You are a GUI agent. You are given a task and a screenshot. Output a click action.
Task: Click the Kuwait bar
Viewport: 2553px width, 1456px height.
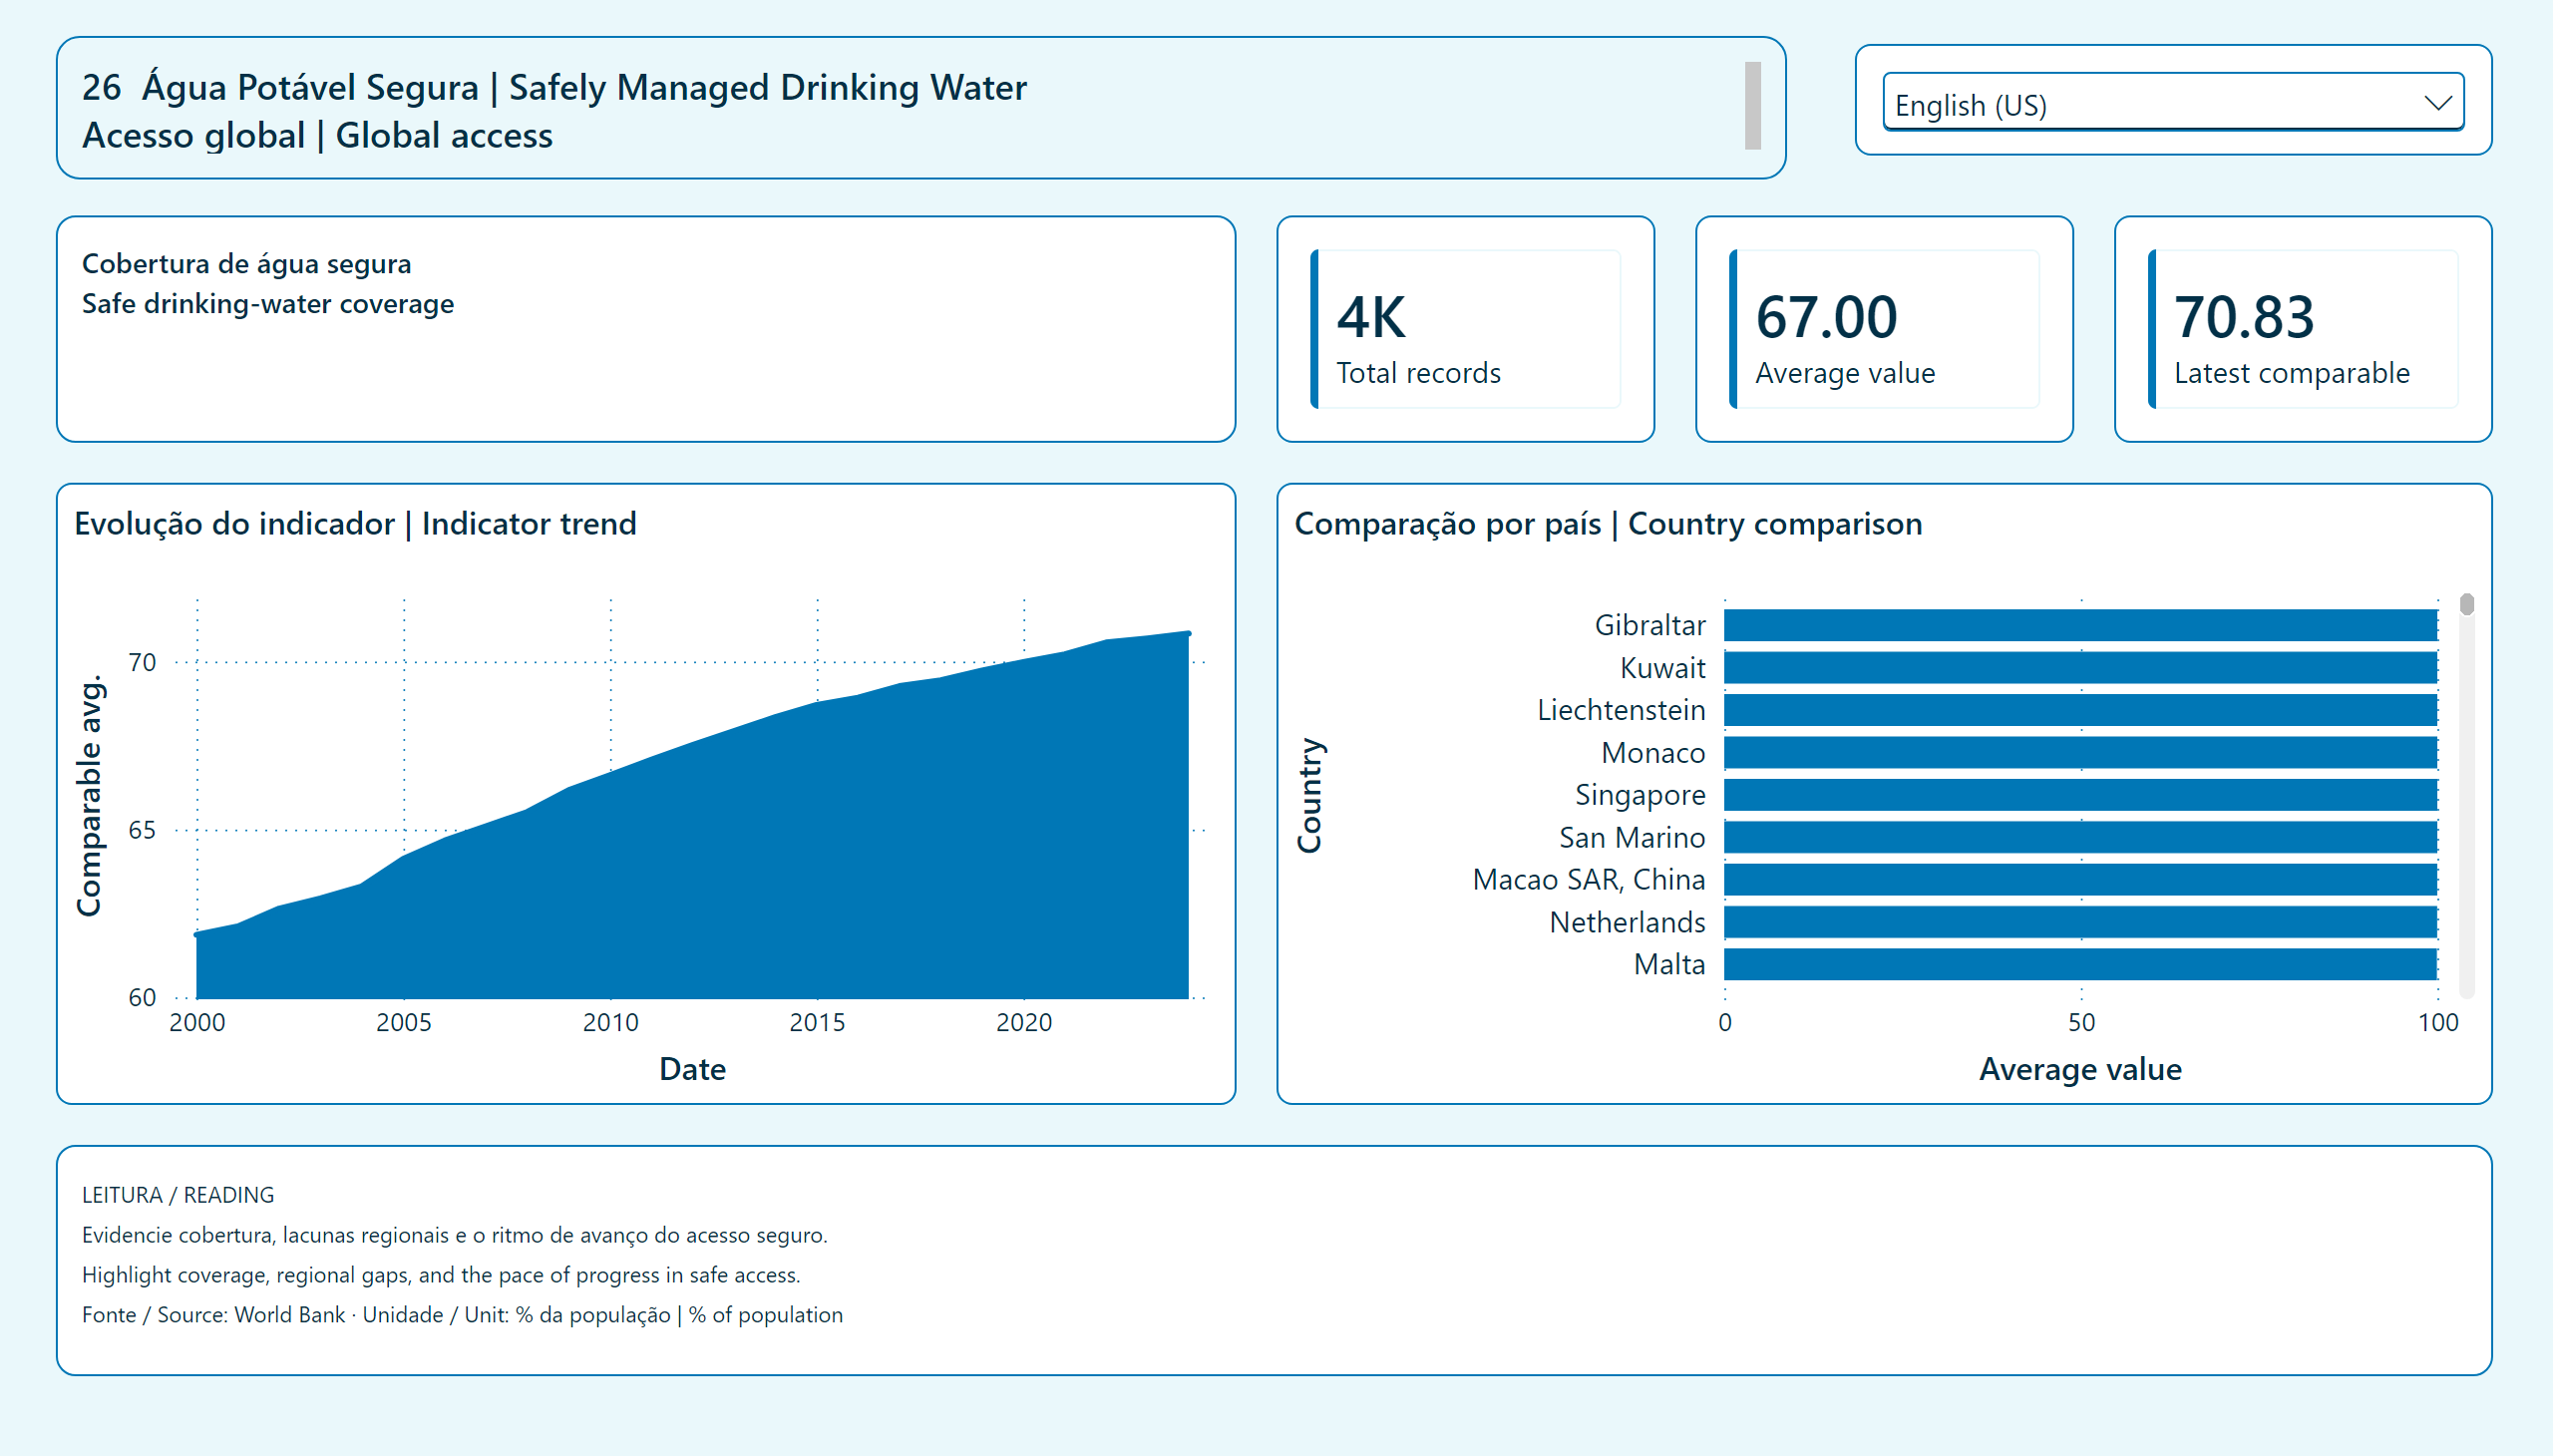coord(2080,667)
